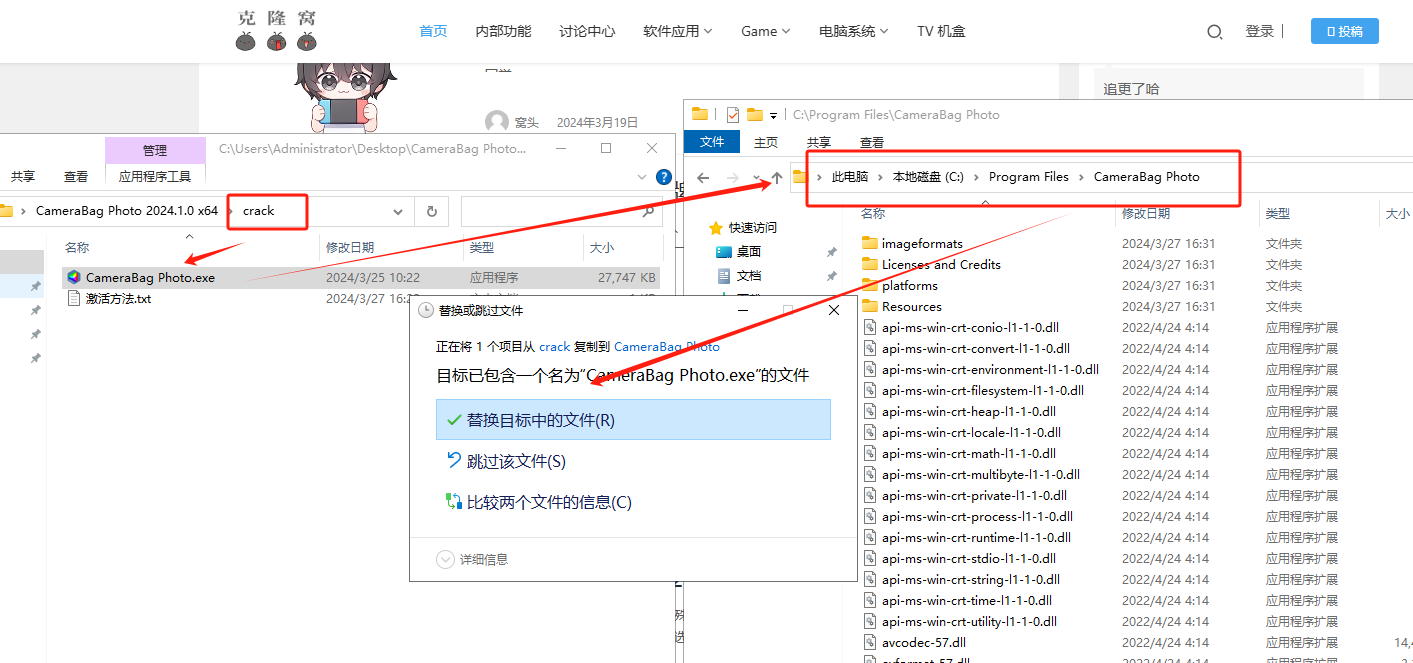Click the 快速访问 star item
This screenshot has height=663, width=1413.
pos(742,227)
